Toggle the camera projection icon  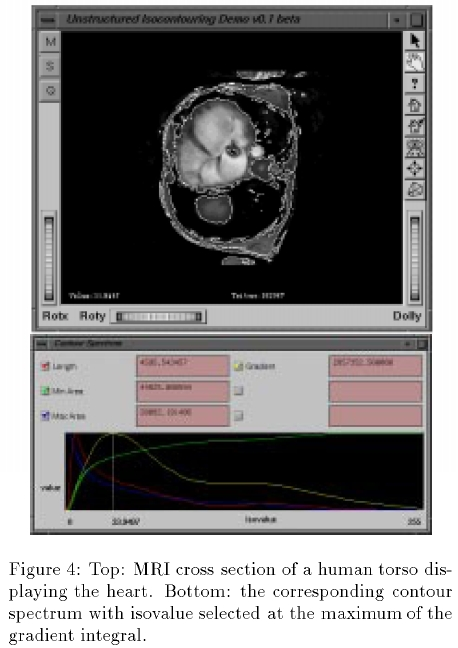(x=415, y=190)
